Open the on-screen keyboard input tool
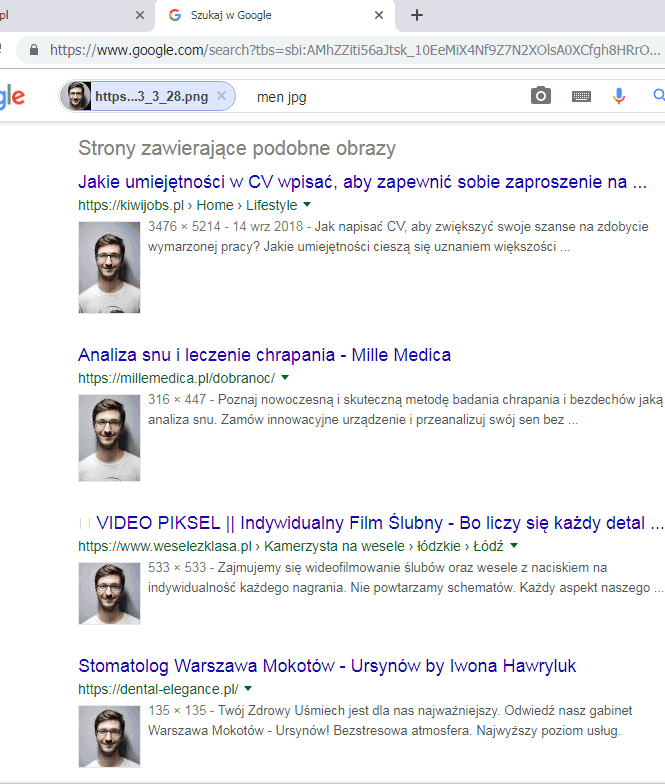 tap(581, 96)
